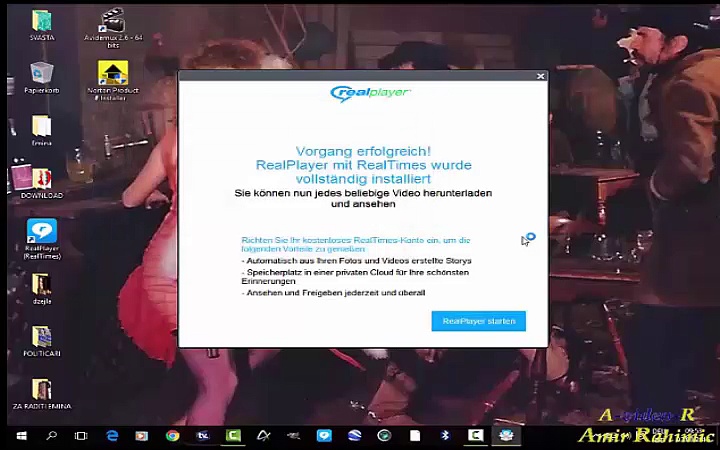Close the RealPlayer installer dialog

coord(540,76)
